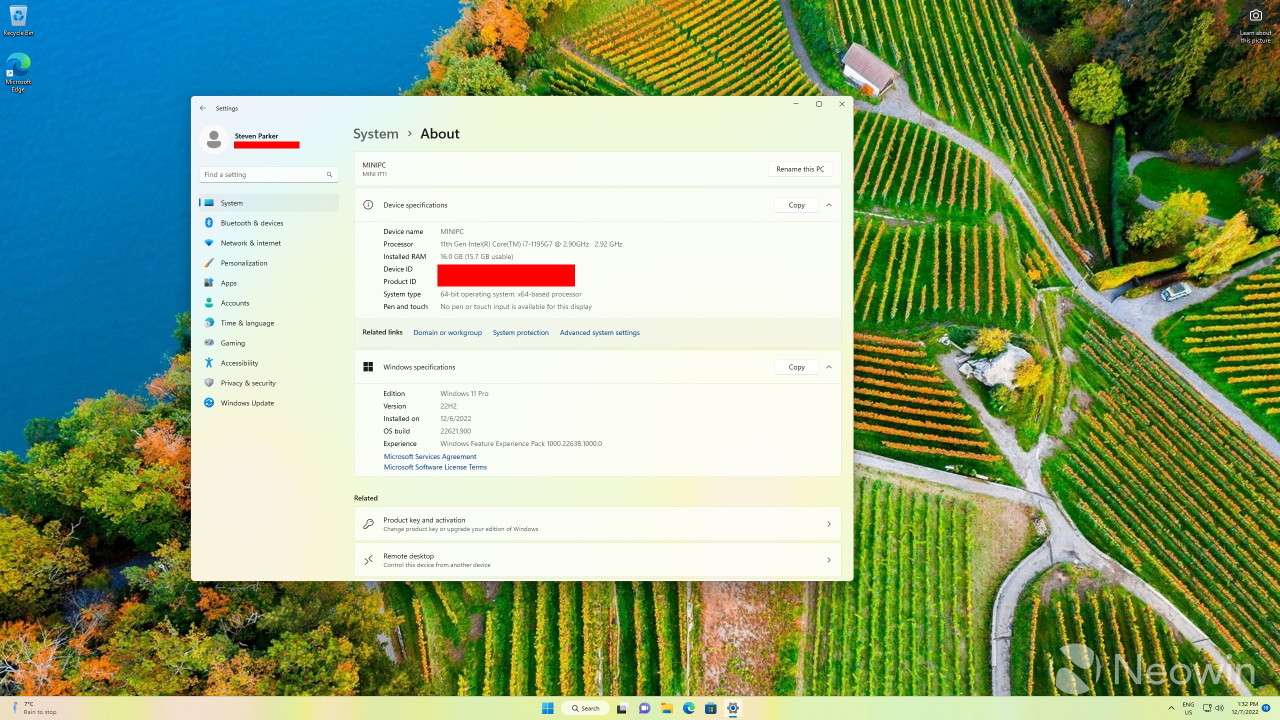1280x720 pixels.
Task: Open Advanced system settings link
Action: point(600,333)
